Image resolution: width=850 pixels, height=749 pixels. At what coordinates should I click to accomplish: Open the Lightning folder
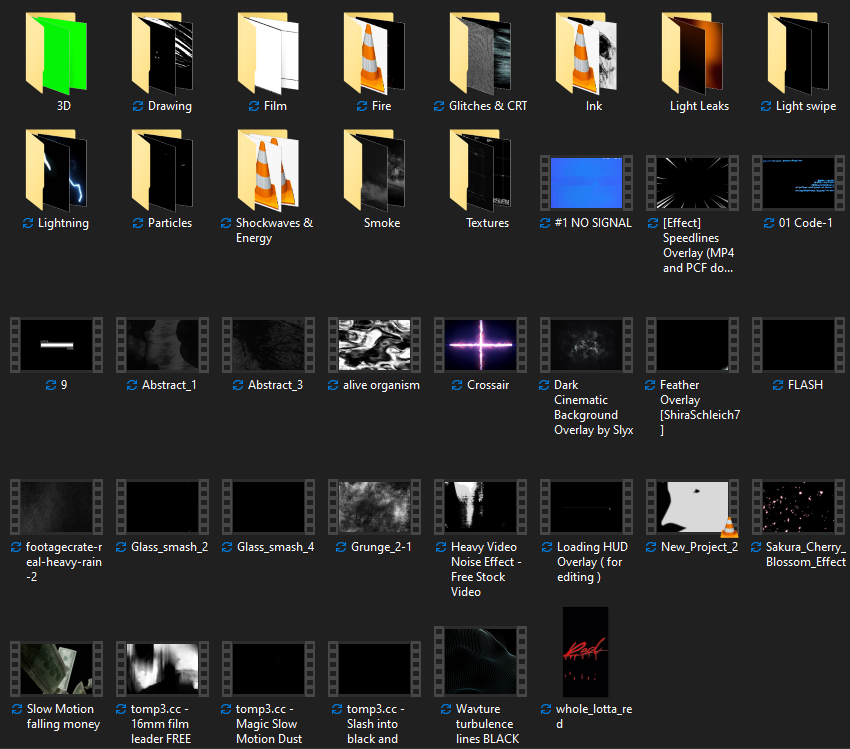coord(56,170)
